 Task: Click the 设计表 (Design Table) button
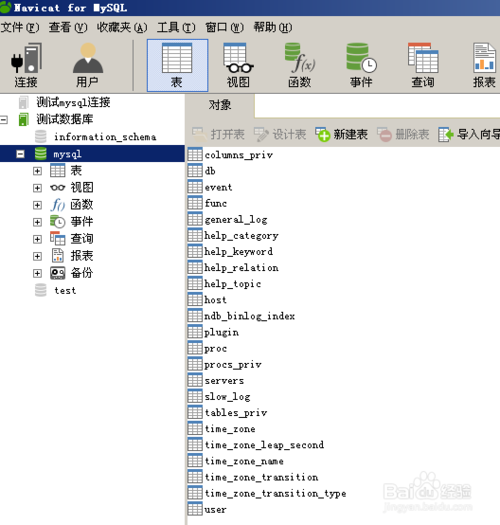coord(280,134)
